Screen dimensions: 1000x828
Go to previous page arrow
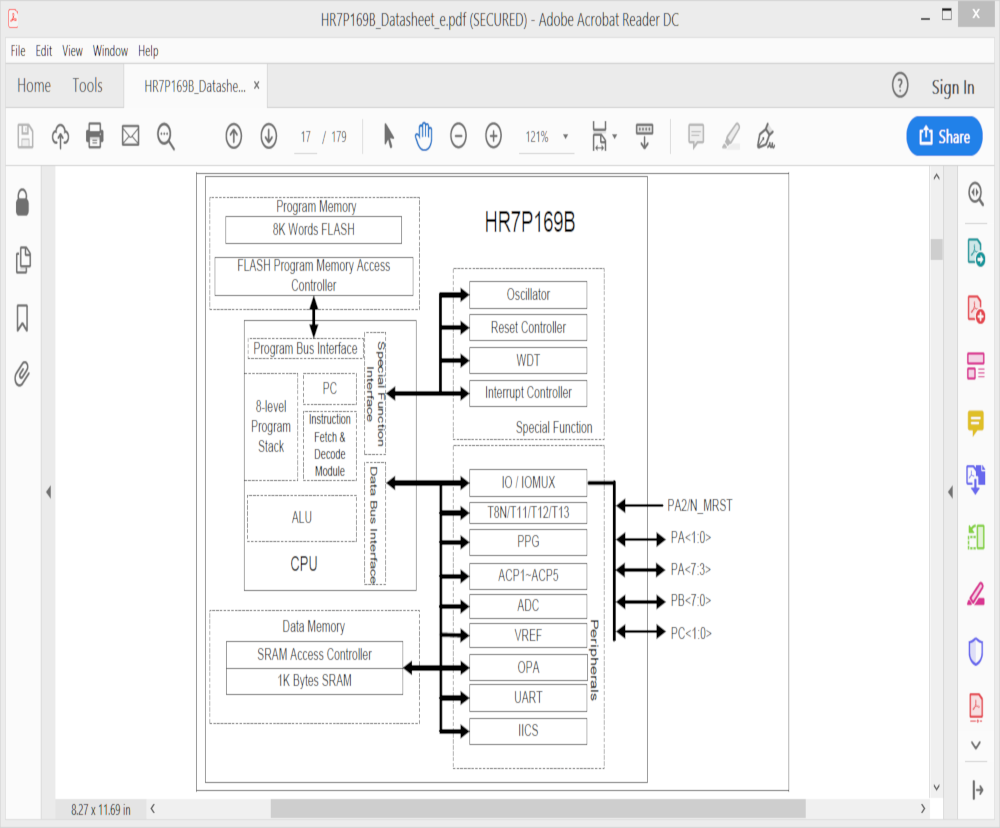coord(233,137)
